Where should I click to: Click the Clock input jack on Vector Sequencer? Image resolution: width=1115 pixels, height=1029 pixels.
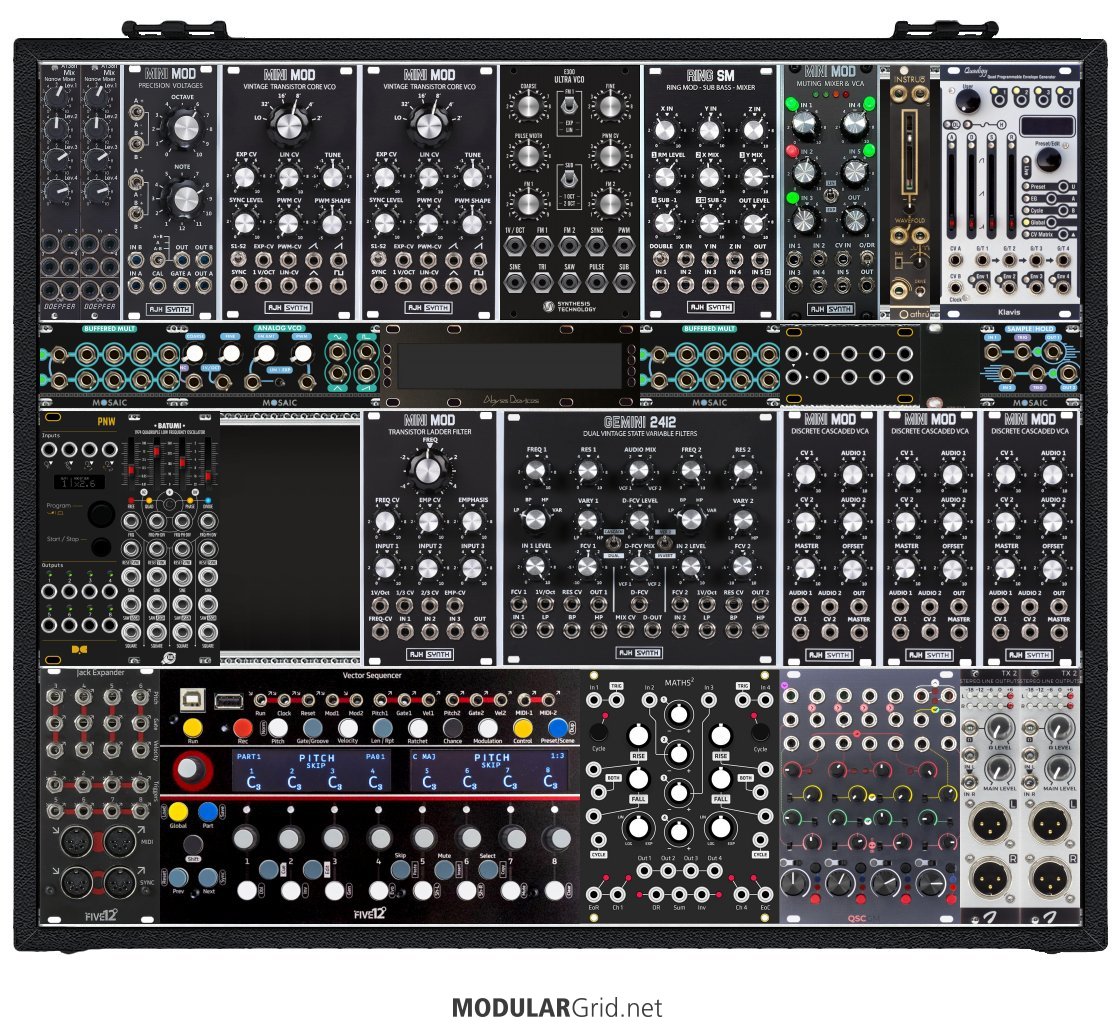[284, 700]
